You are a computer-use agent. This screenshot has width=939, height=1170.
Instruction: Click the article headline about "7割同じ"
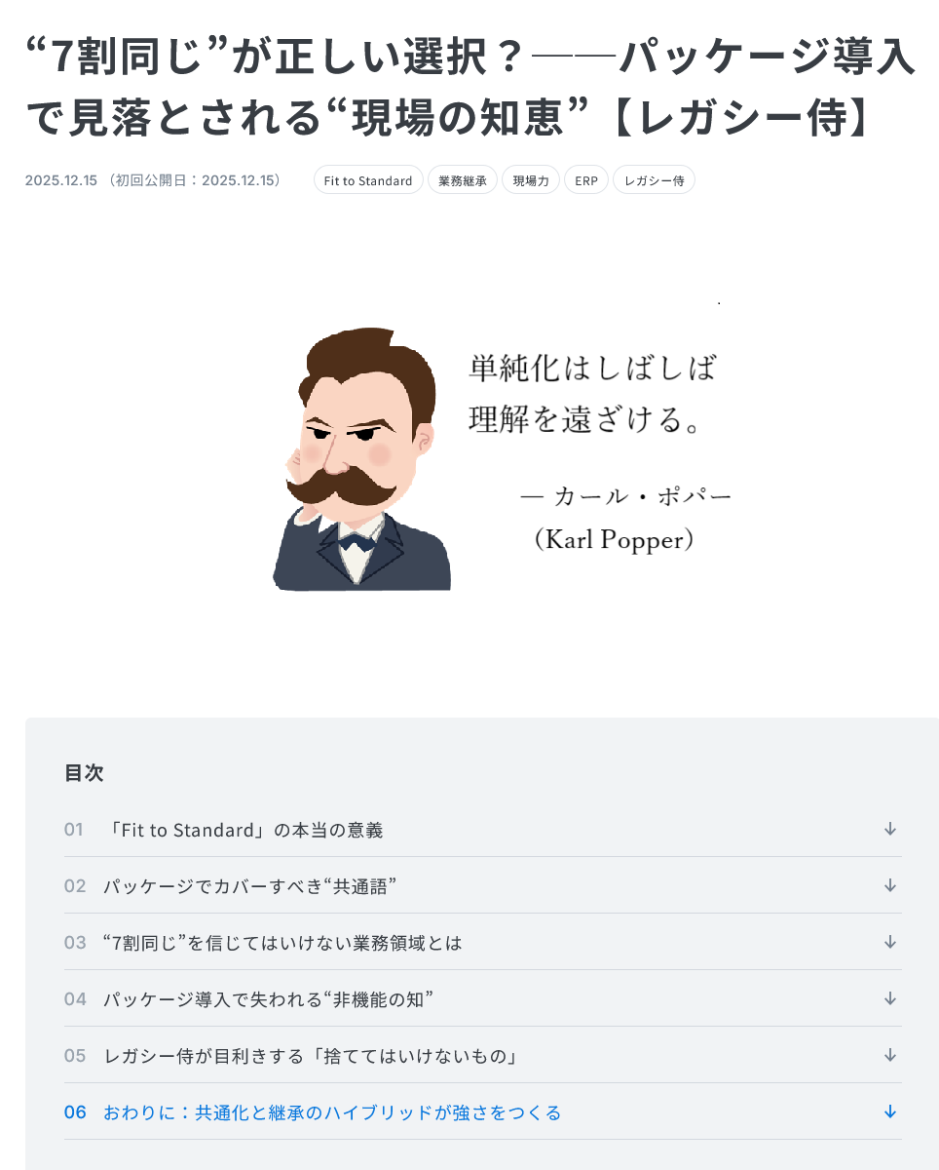coord(470,87)
